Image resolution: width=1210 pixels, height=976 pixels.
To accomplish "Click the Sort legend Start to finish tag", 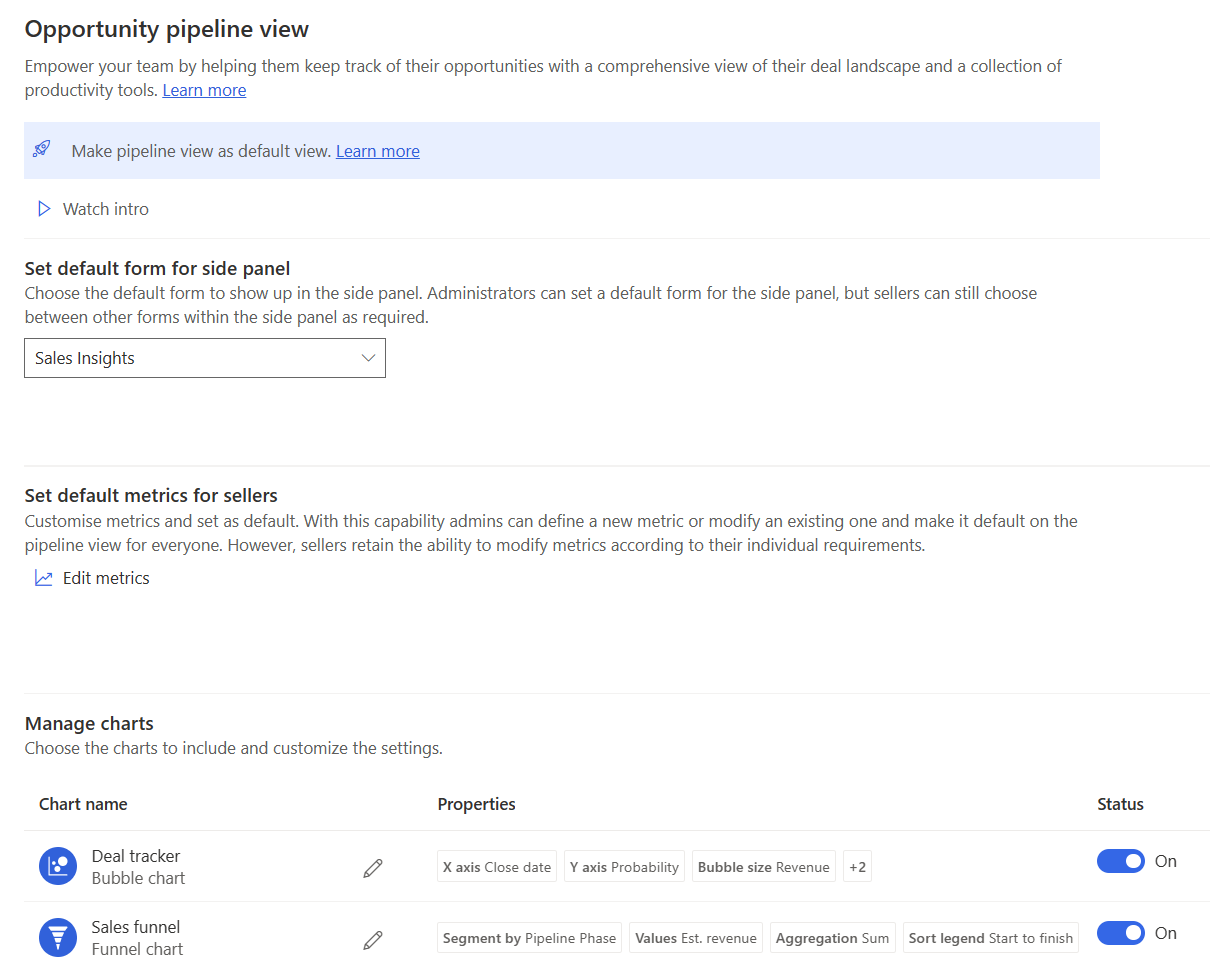I will (990, 938).
